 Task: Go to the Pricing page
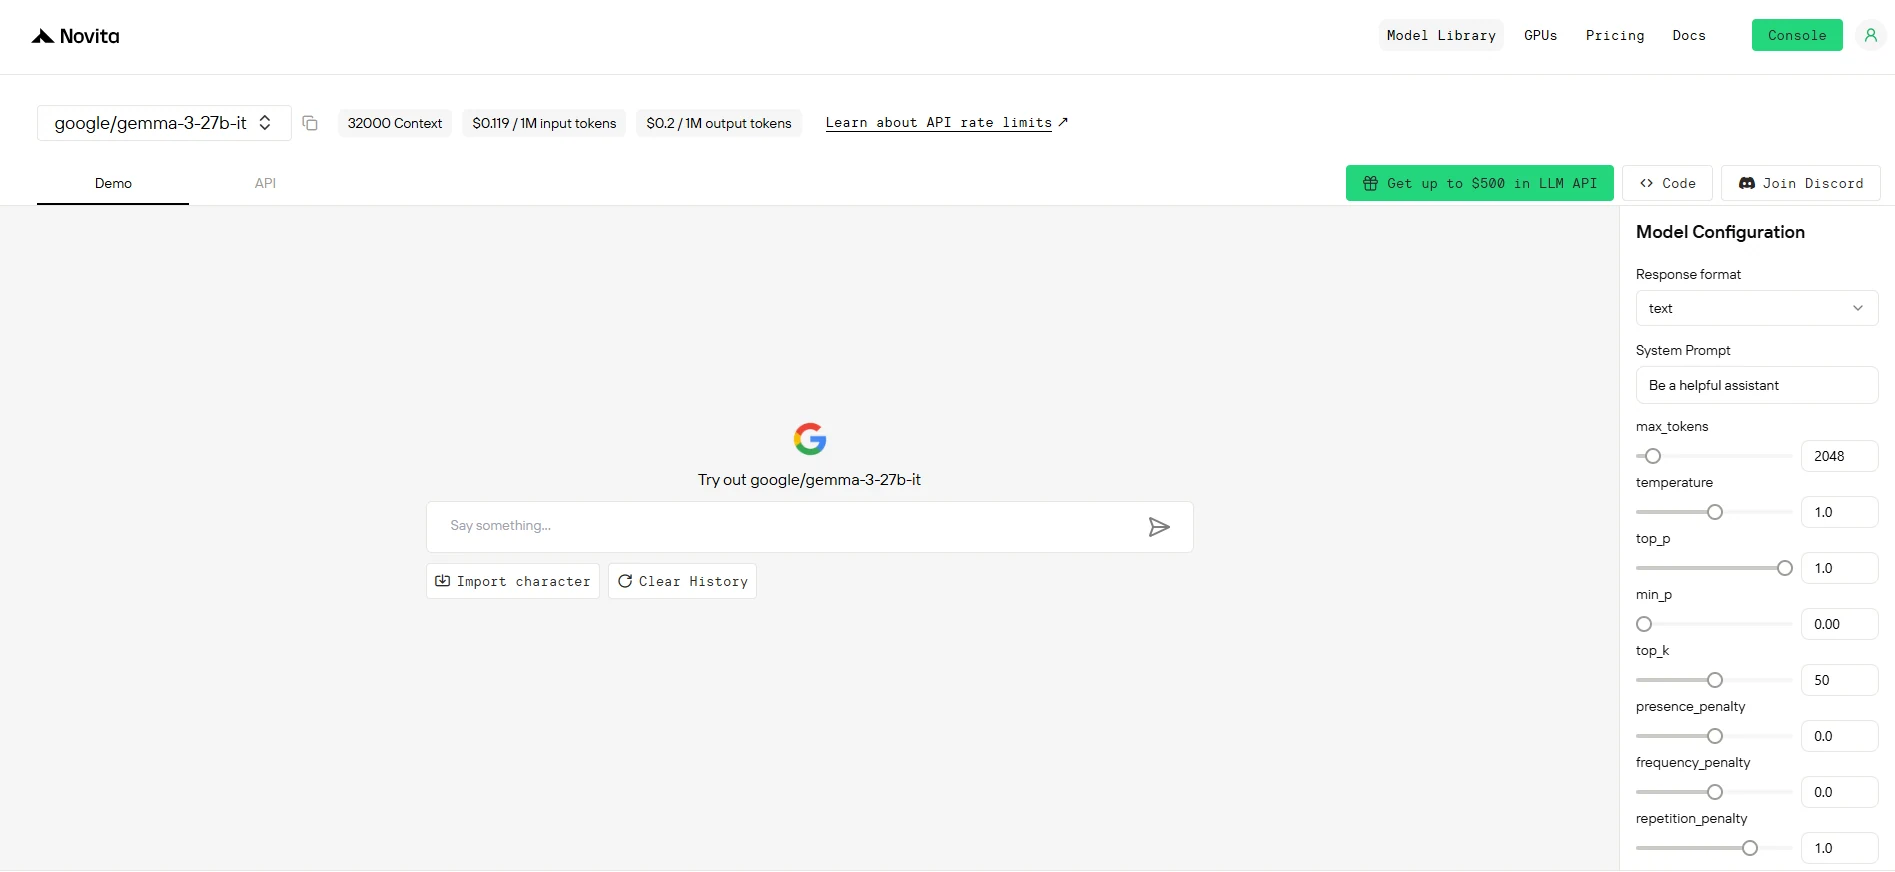[x=1615, y=35]
